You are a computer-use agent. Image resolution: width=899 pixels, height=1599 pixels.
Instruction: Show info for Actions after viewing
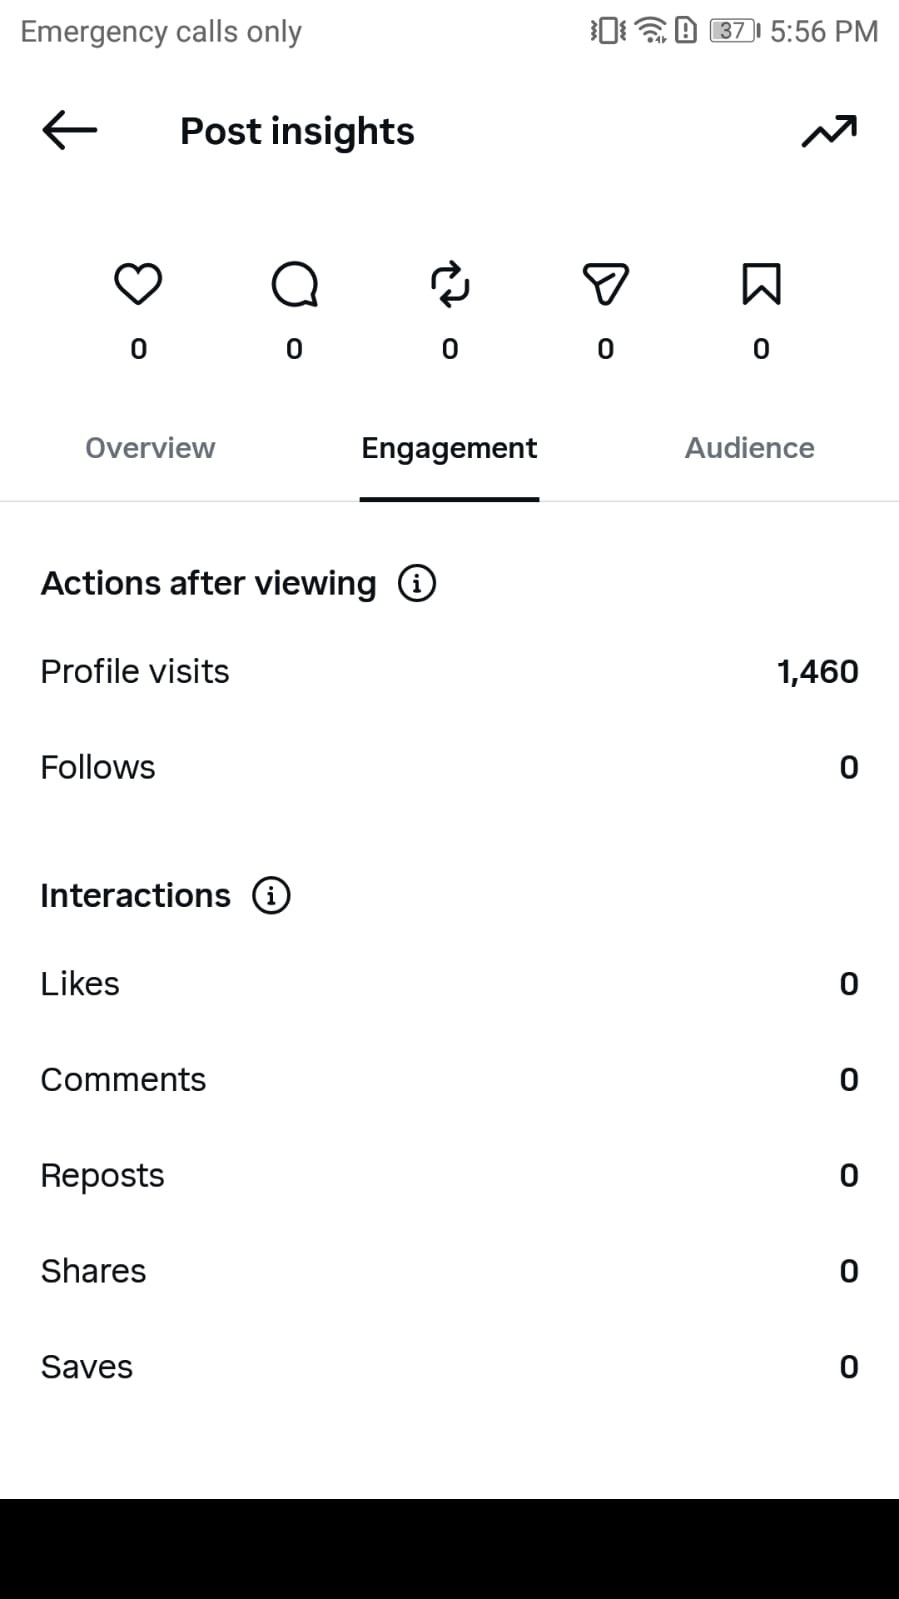417,583
